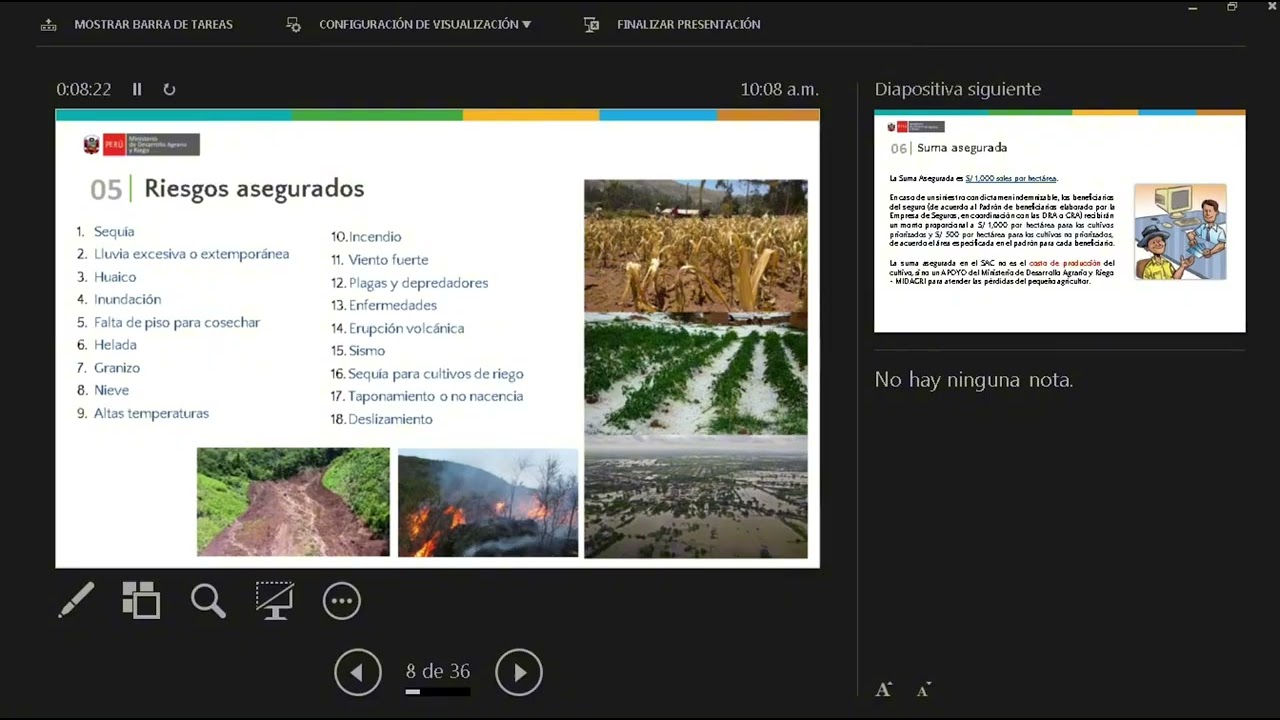
Task: Click the Deslizamiento list item
Action: pos(390,419)
